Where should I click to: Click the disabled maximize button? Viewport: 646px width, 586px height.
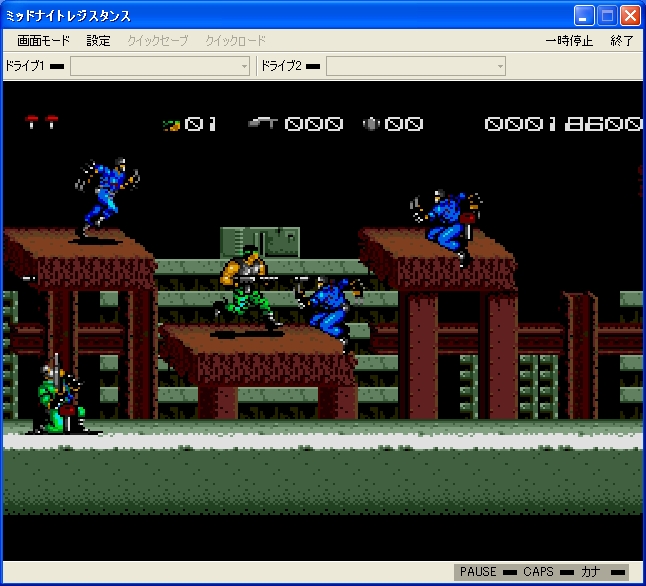(607, 16)
